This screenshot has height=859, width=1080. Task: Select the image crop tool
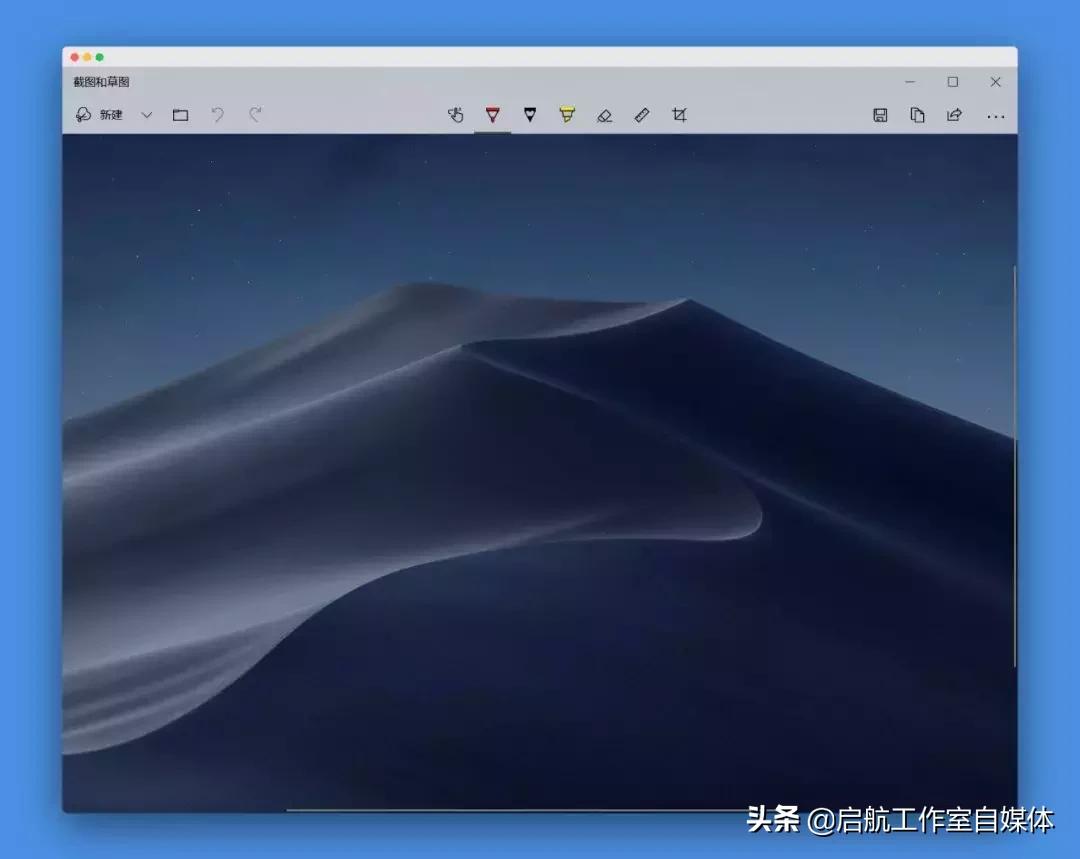pyautogui.click(x=680, y=114)
